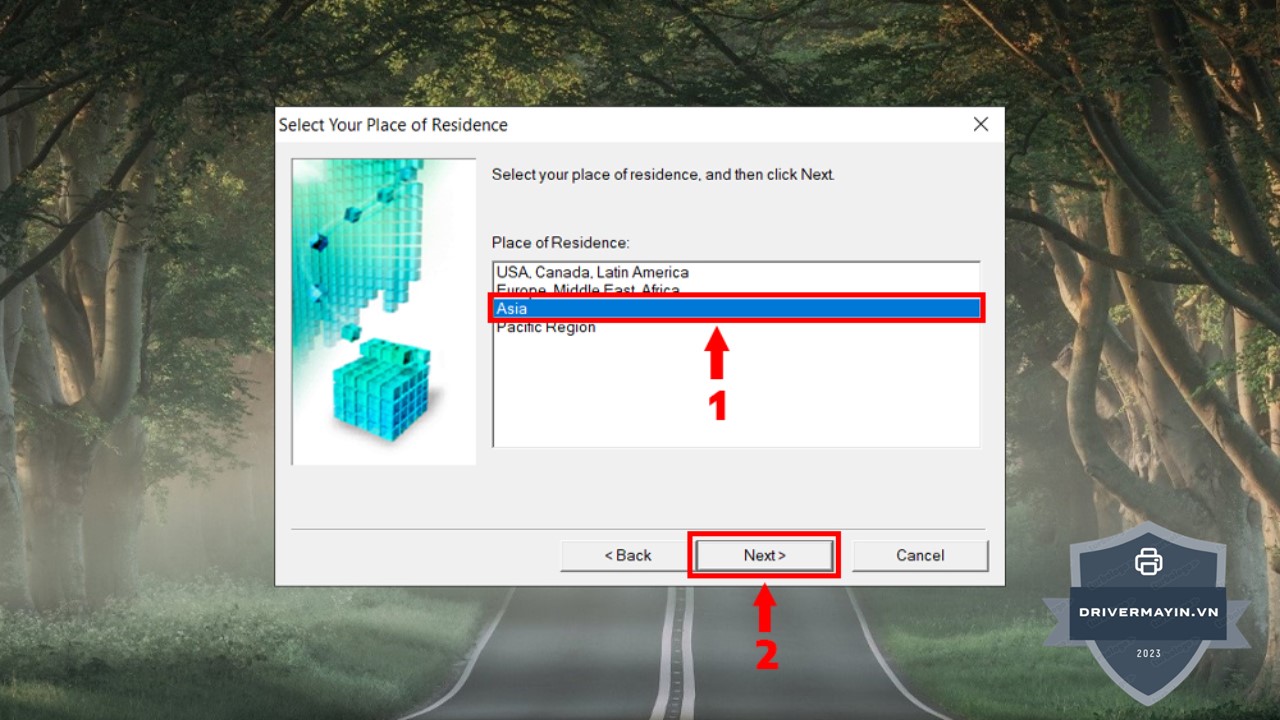Choose Asia in the residence list
Image resolution: width=1280 pixels, height=720 pixels.
(736, 309)
